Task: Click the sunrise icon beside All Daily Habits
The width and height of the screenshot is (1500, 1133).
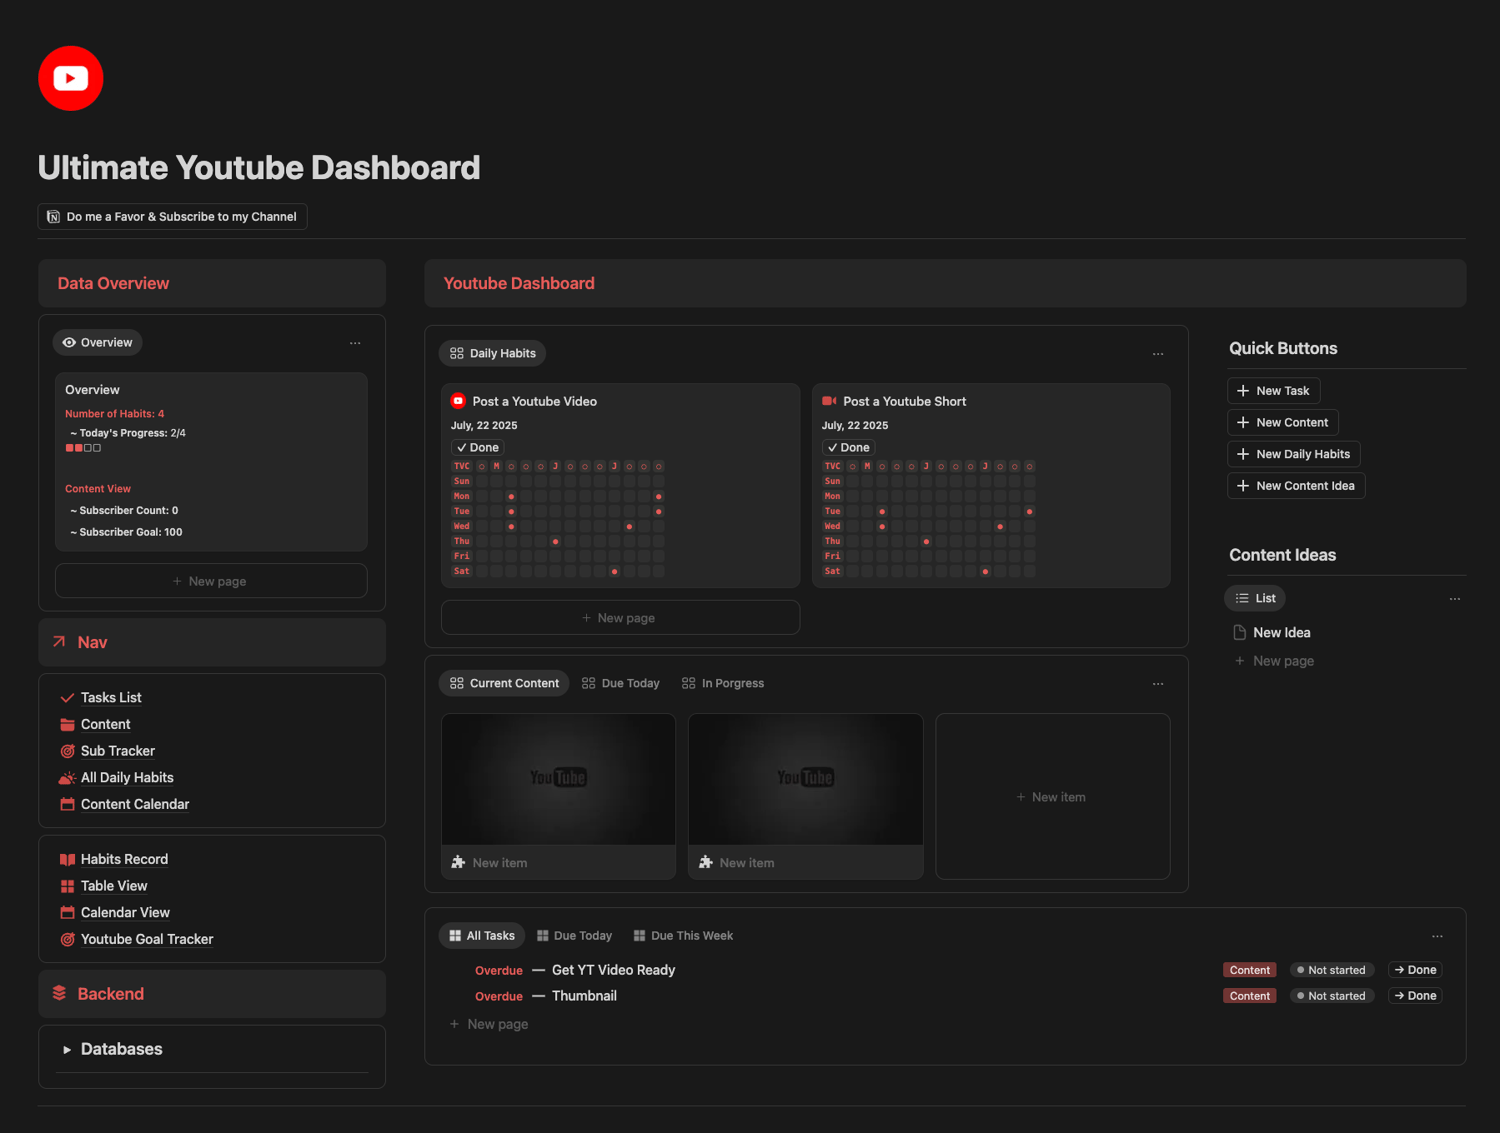Action: pyautogui.click(x=67, y=778)
